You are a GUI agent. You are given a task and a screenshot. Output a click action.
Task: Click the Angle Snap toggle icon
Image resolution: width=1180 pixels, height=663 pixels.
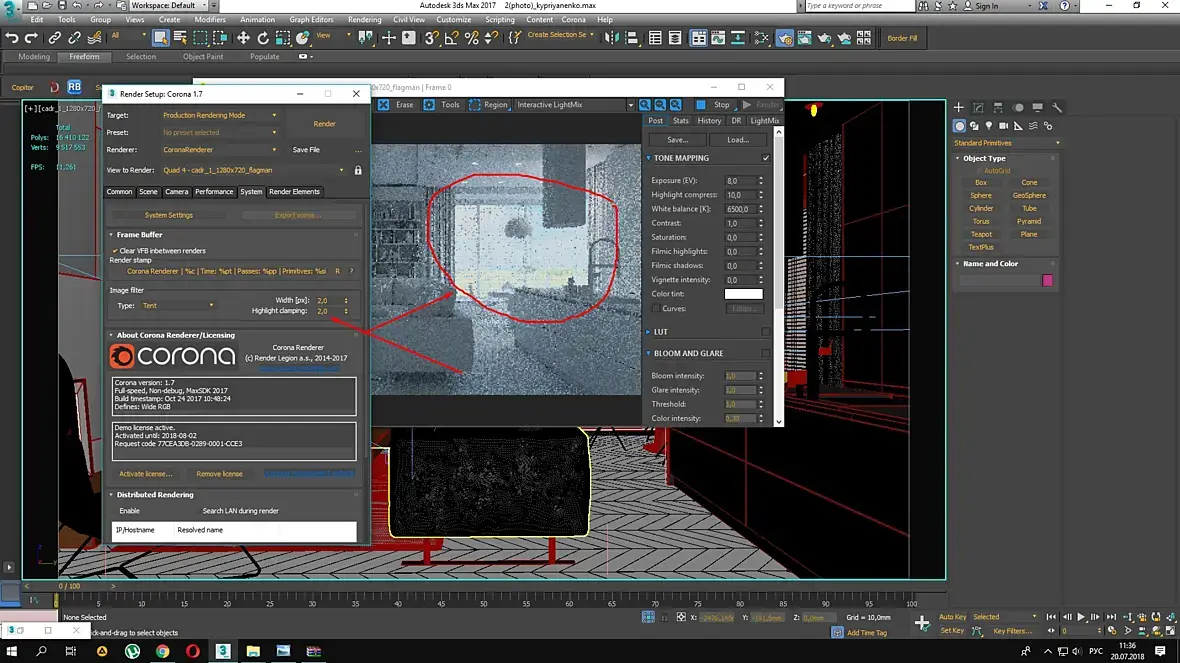(x=452, y=38)
